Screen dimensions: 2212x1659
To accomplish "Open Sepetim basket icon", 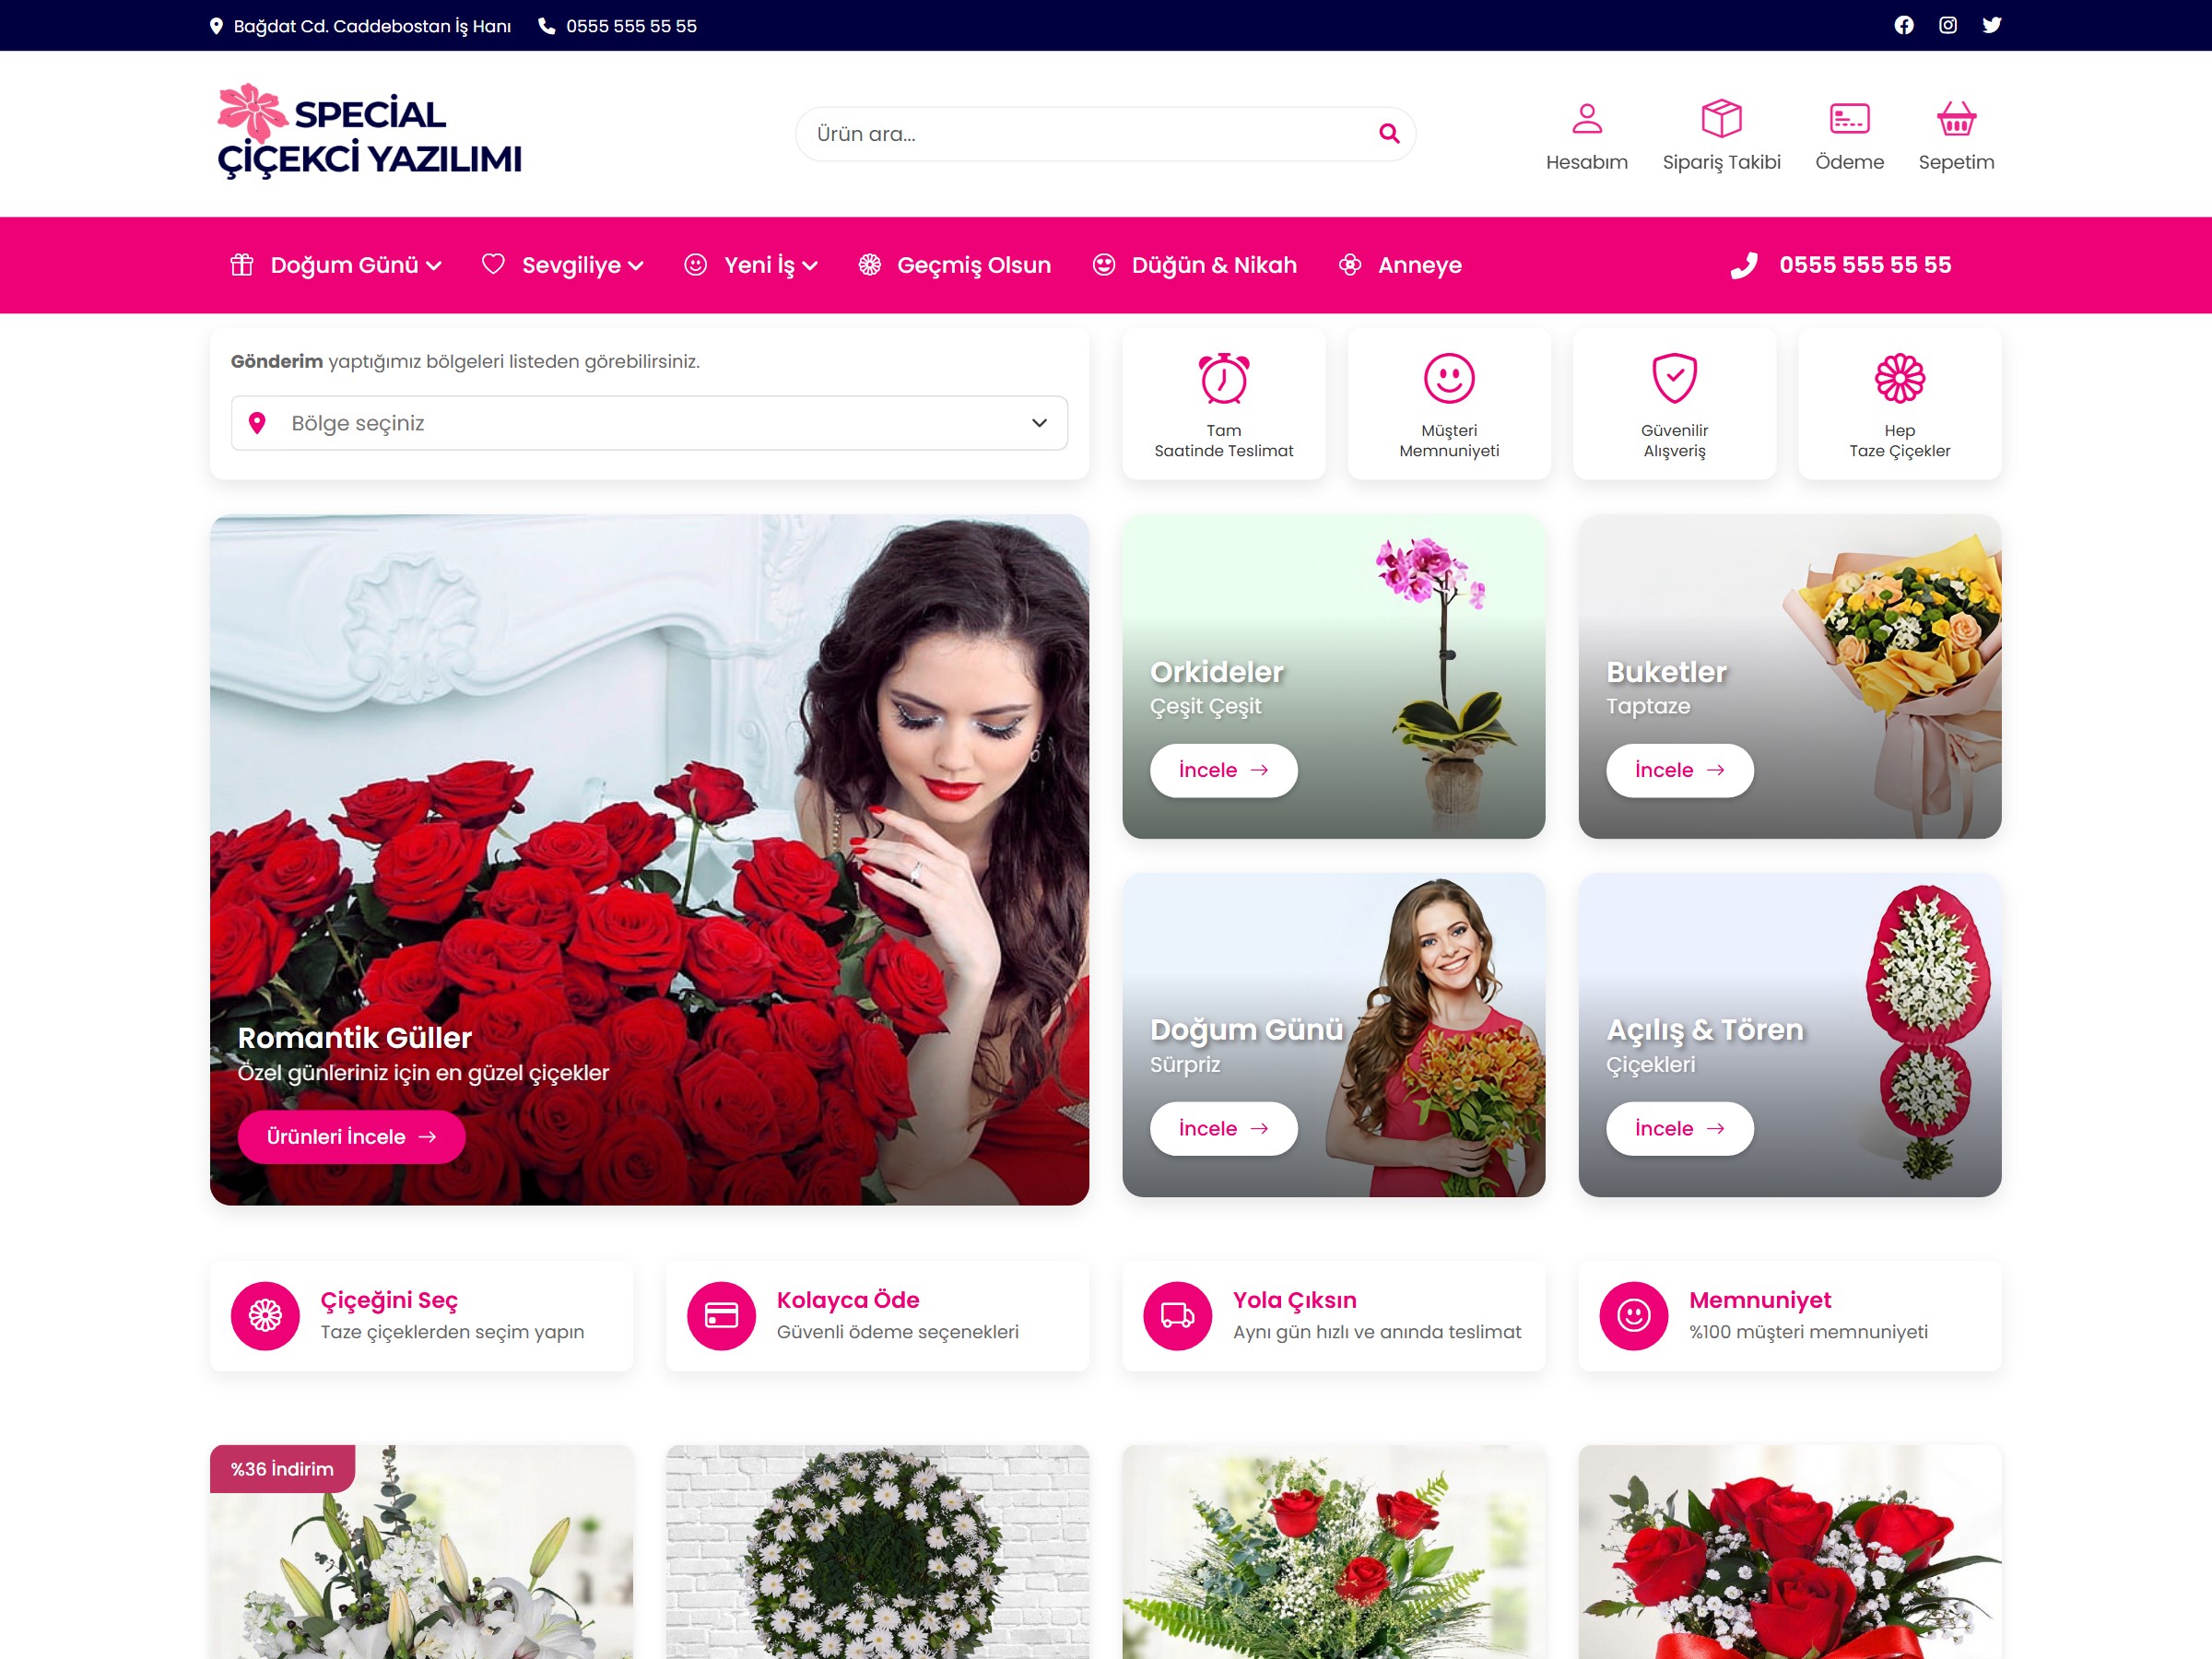I will [x=1956, y=118].
